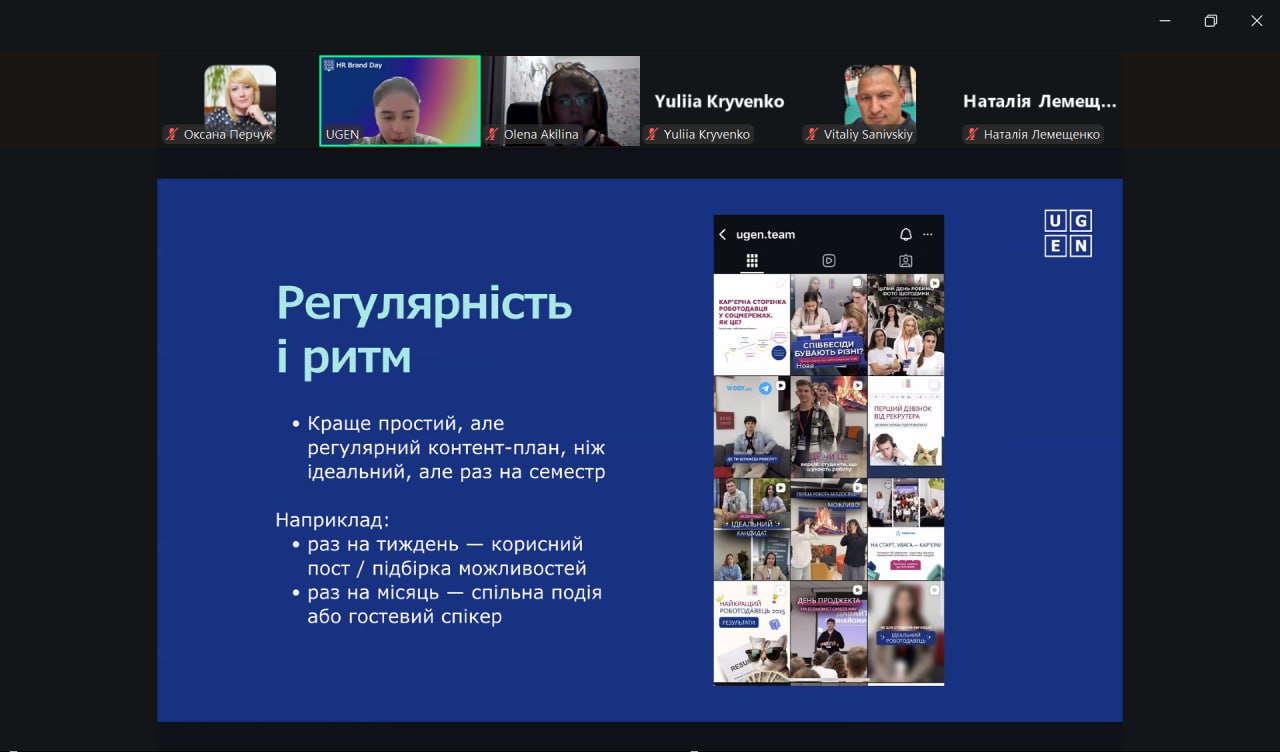1280x752 pixels.
Task: Click muted mic icon next to Оксана Перчук
Action: tap(173, 134)
